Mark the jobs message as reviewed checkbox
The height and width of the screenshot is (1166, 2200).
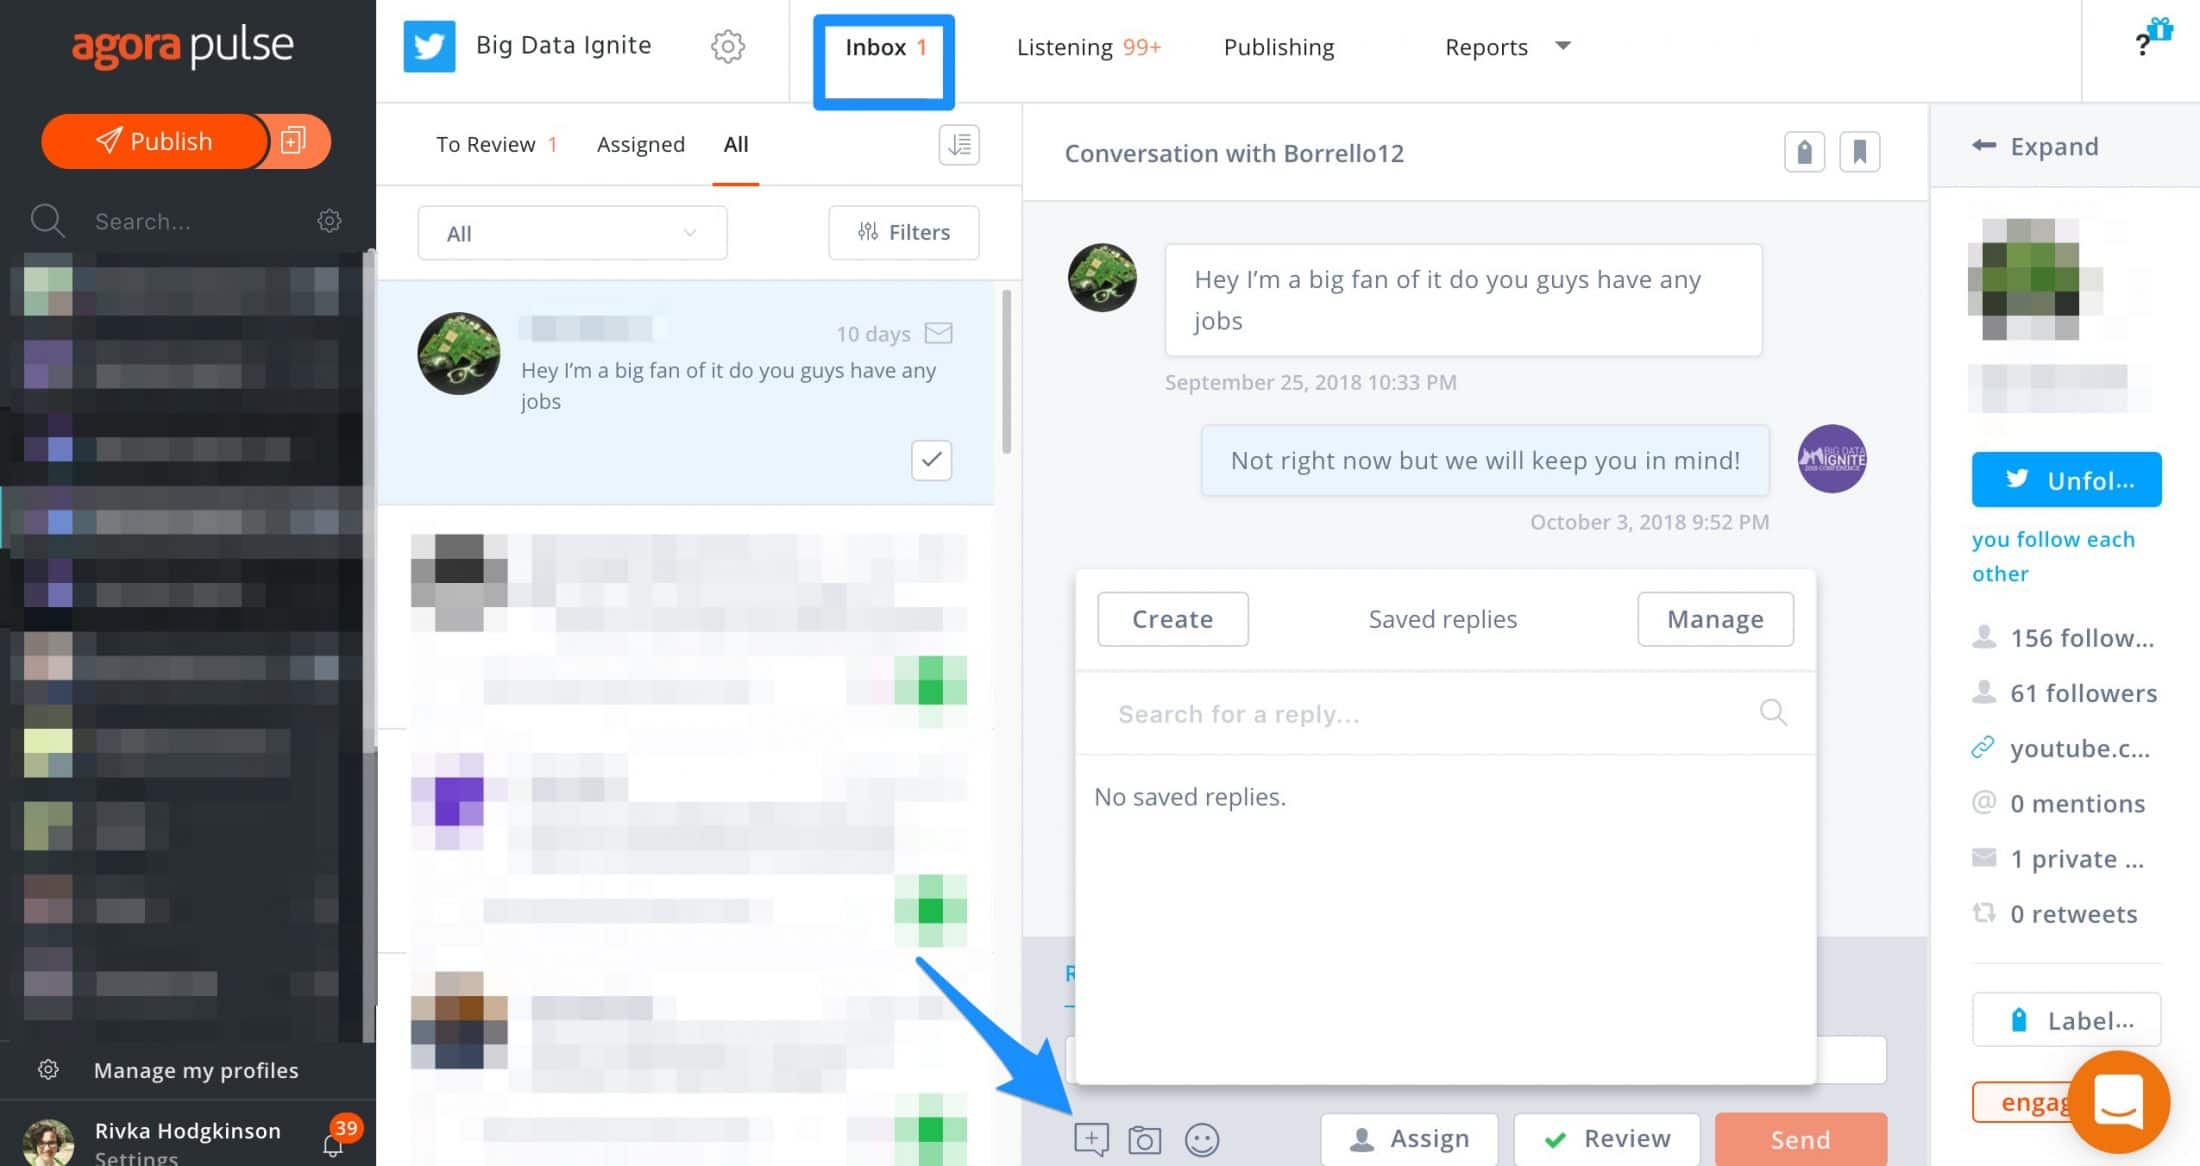[x=931, y=460]
